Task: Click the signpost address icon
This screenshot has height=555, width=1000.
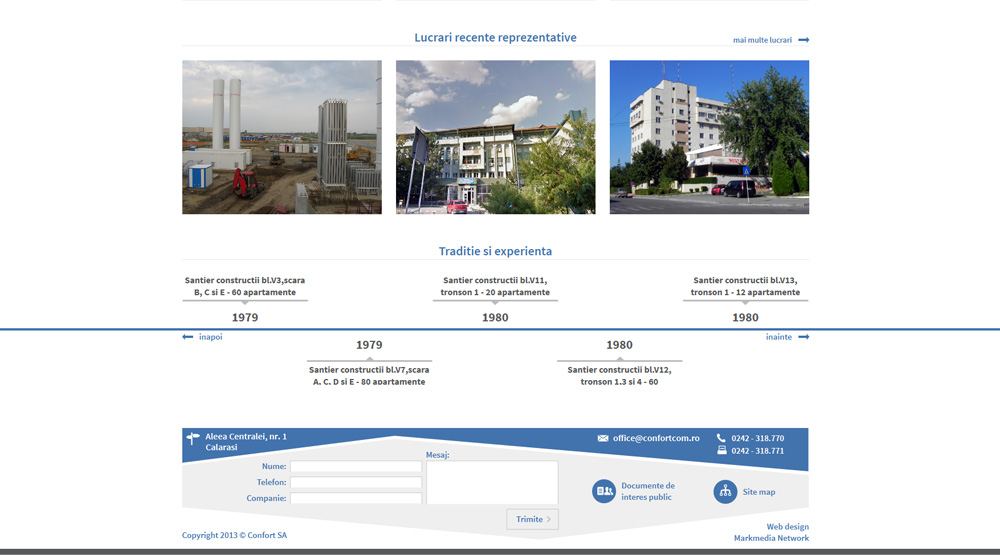Action: [x=193, y=439]
